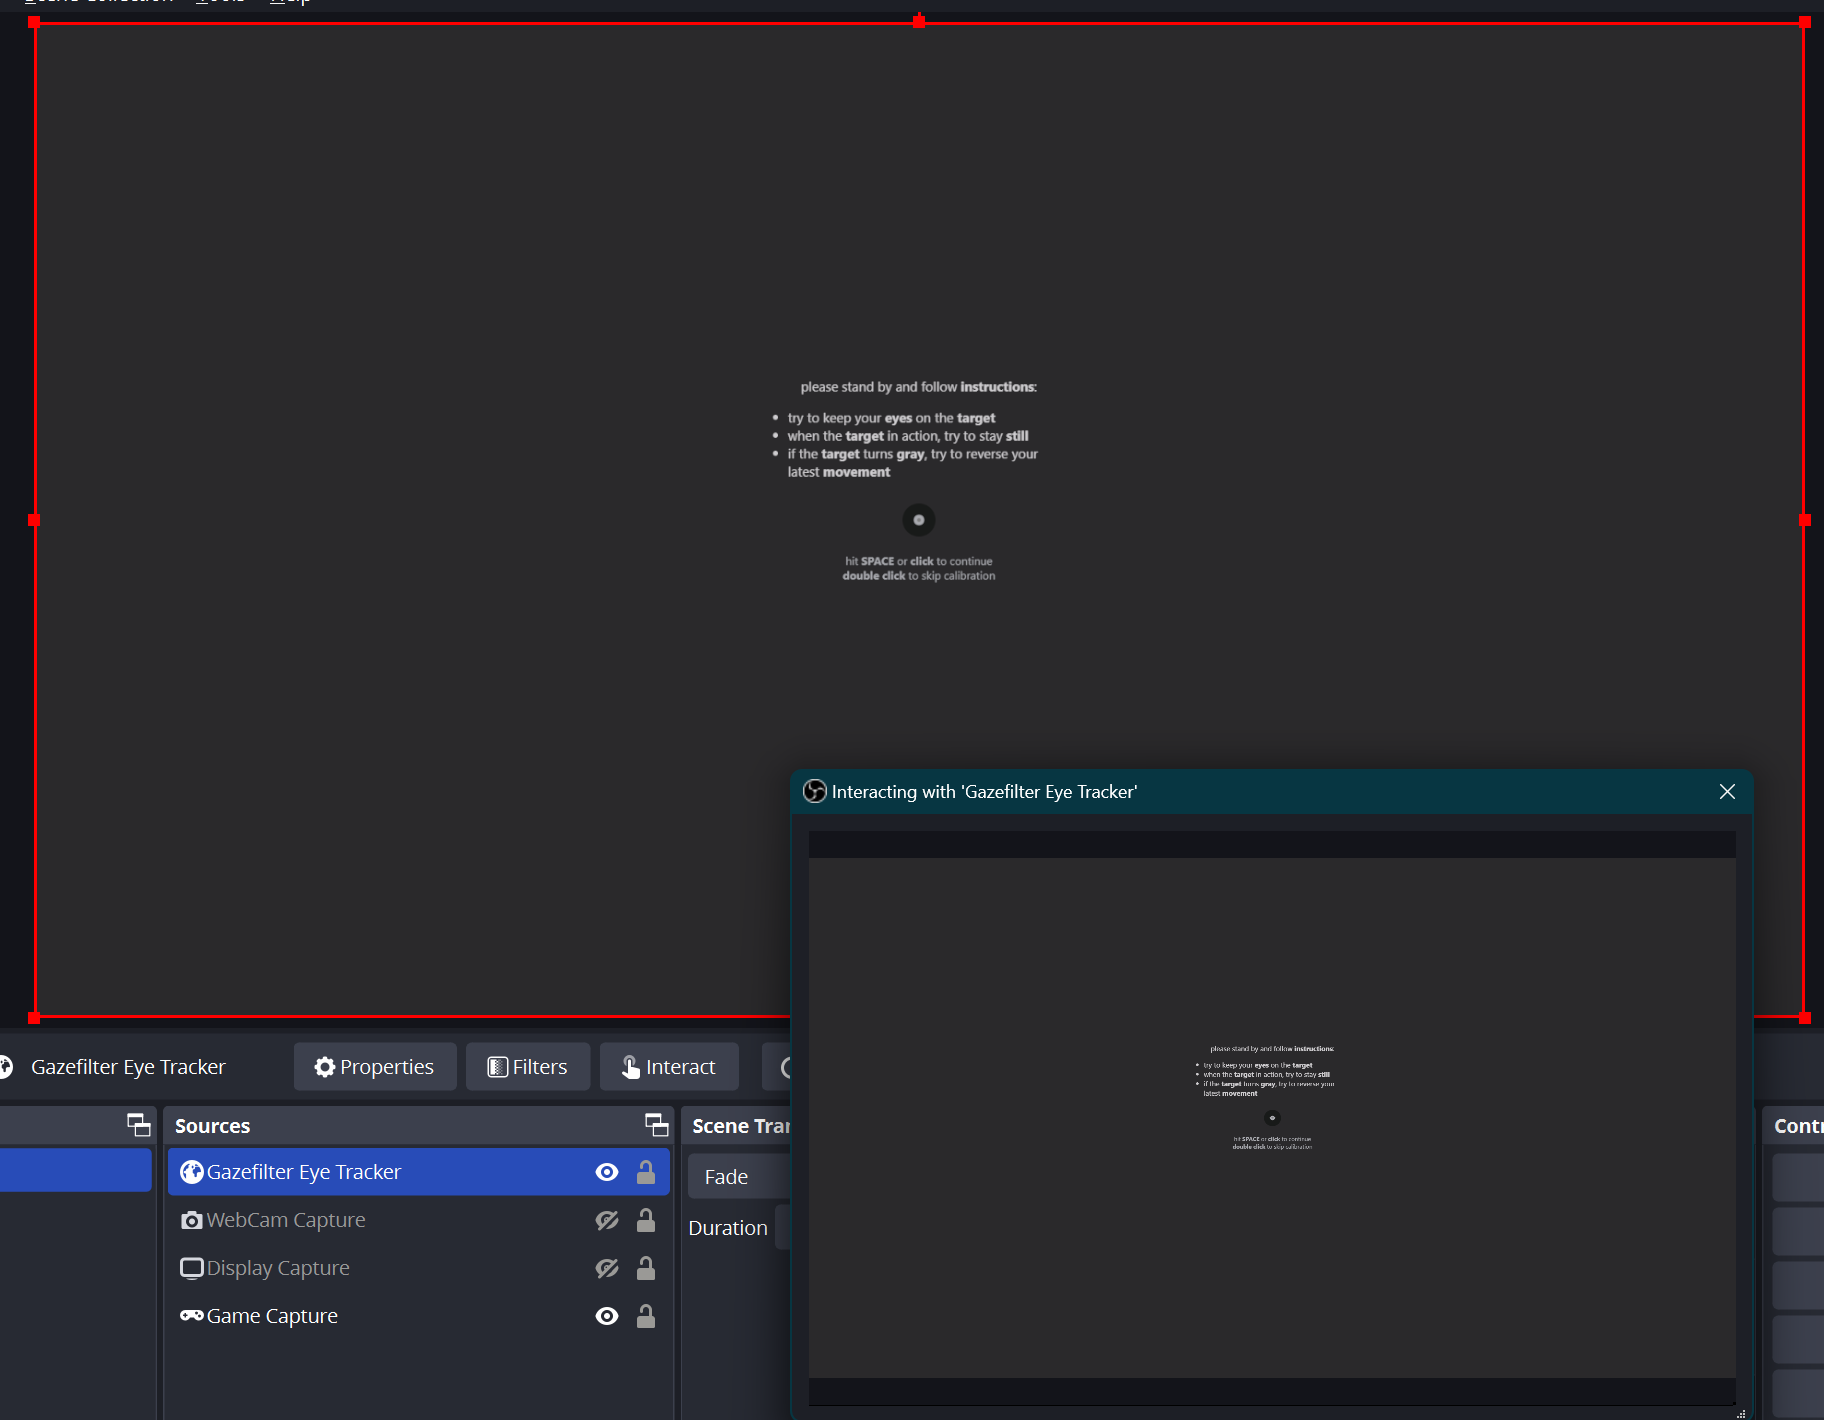Screen dimensions: 1824x1420
Task: Click the pop-out icon on the Scenes panel header
Action: point(139,1125)
